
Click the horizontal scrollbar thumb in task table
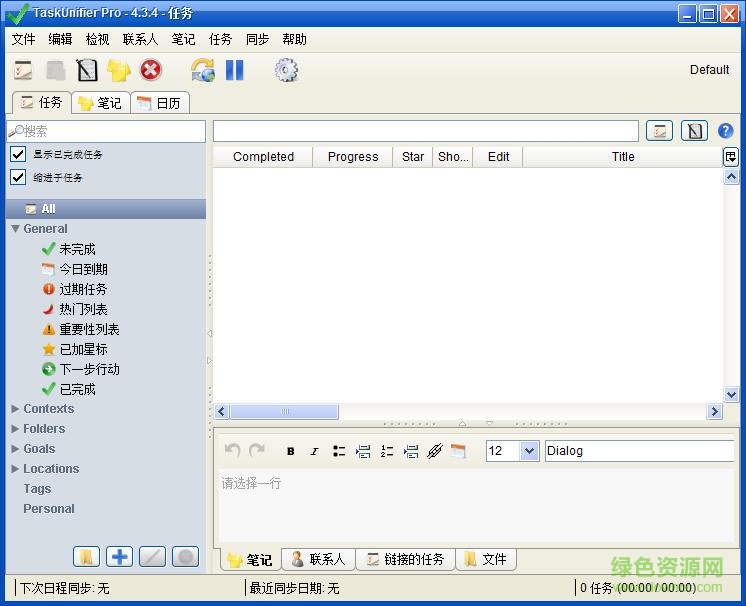(284, 412)
